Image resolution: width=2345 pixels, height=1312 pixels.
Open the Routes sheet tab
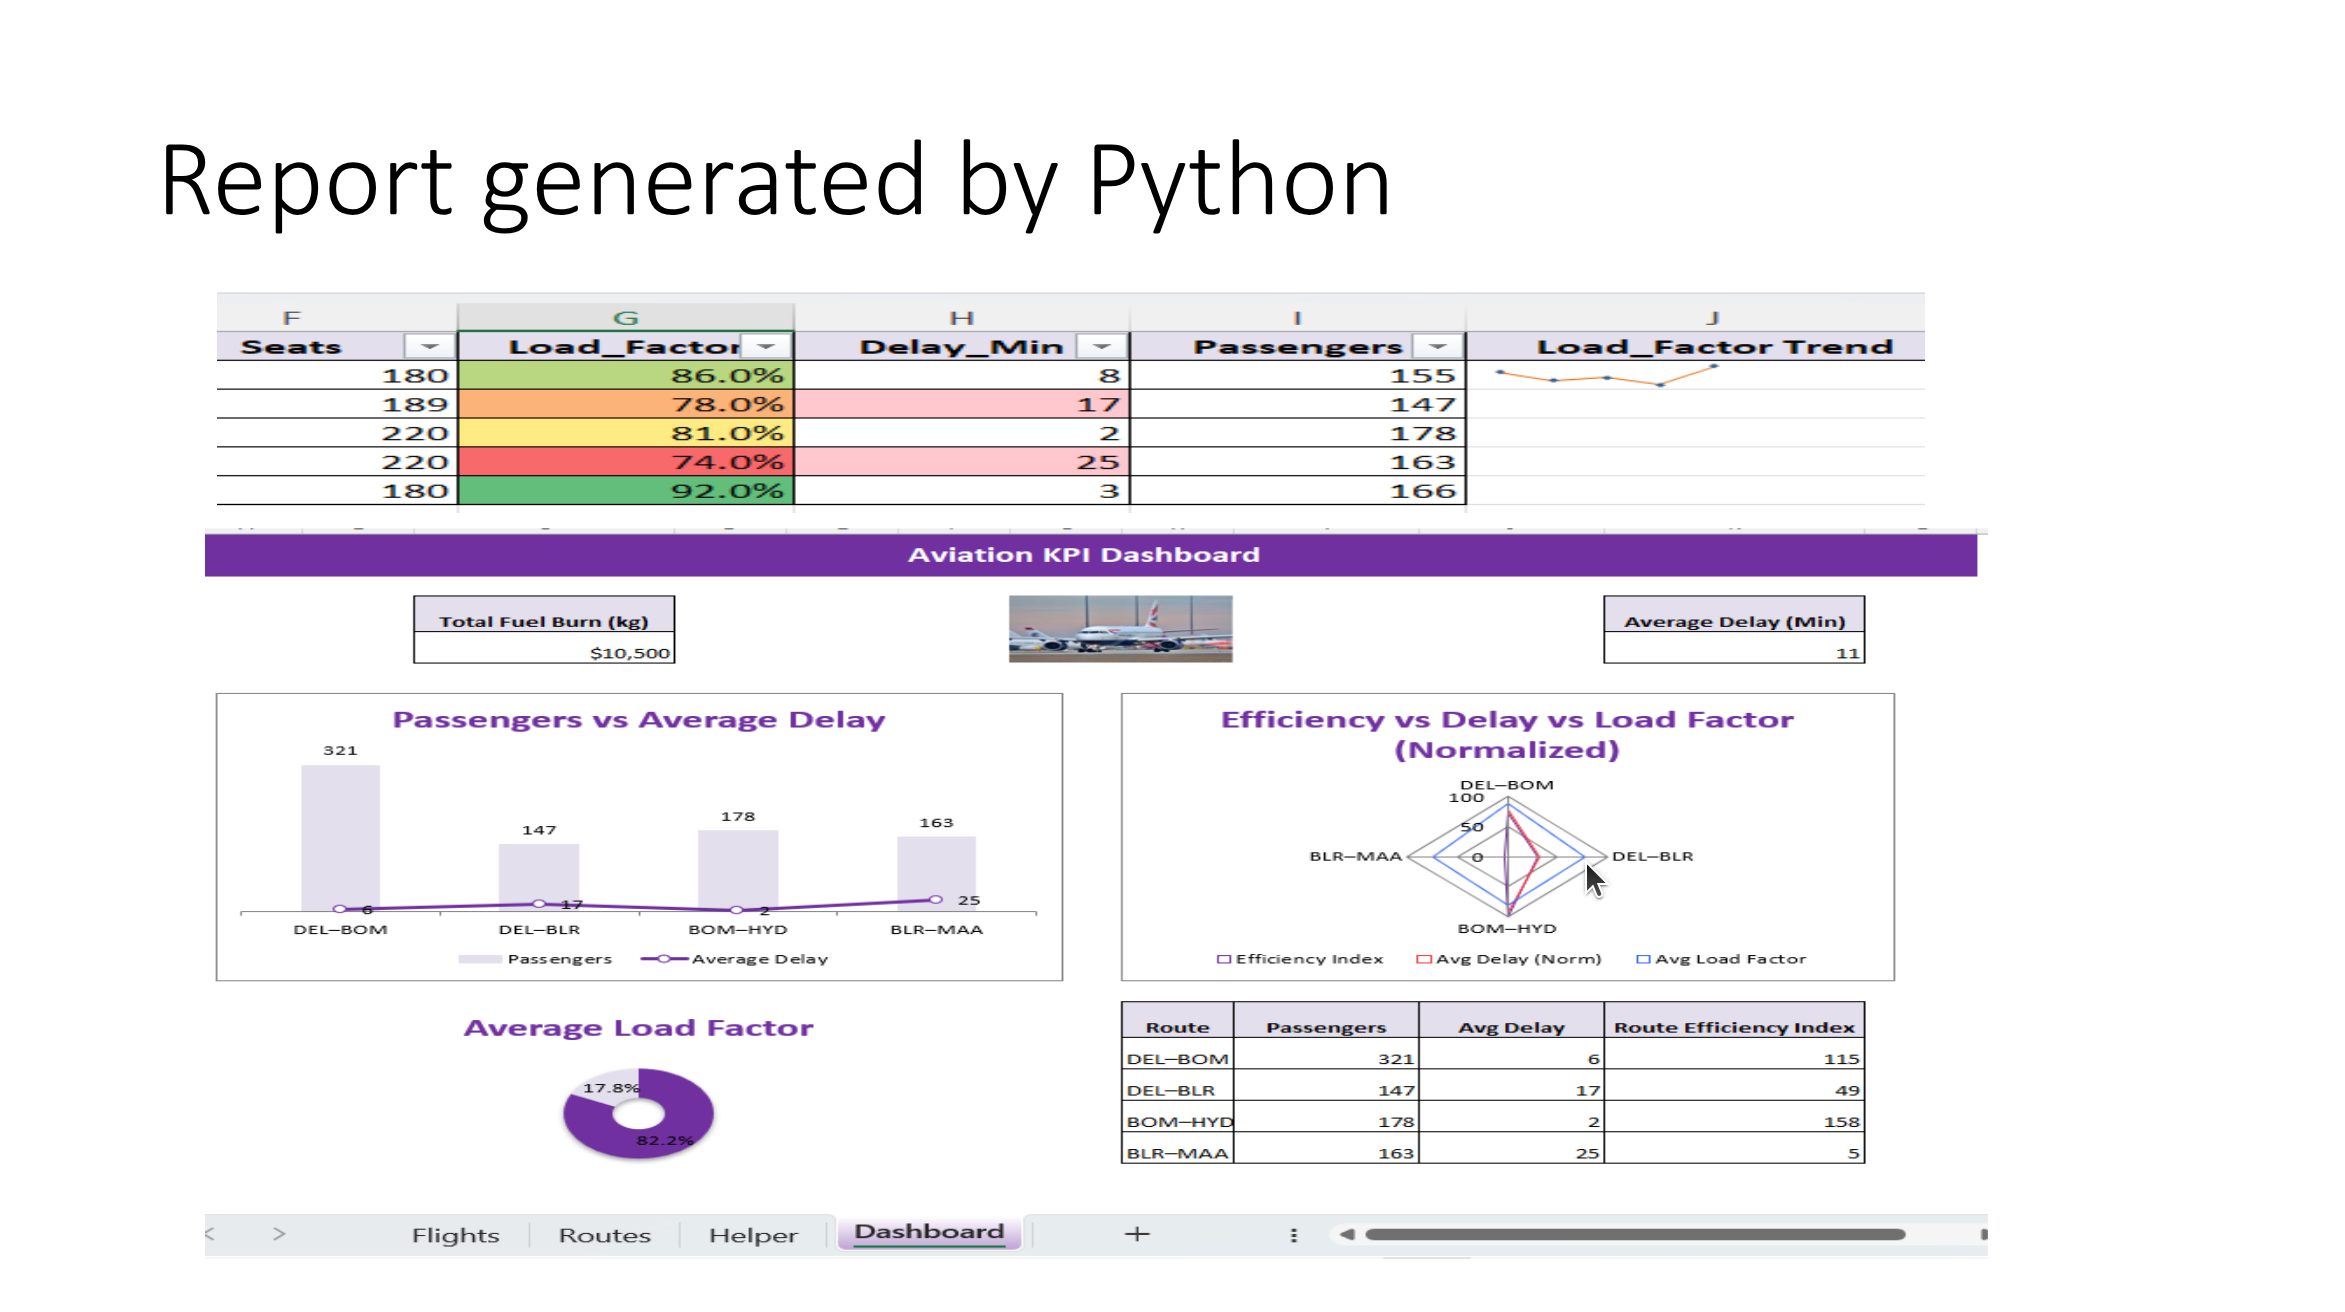(x=604, y=1235)
